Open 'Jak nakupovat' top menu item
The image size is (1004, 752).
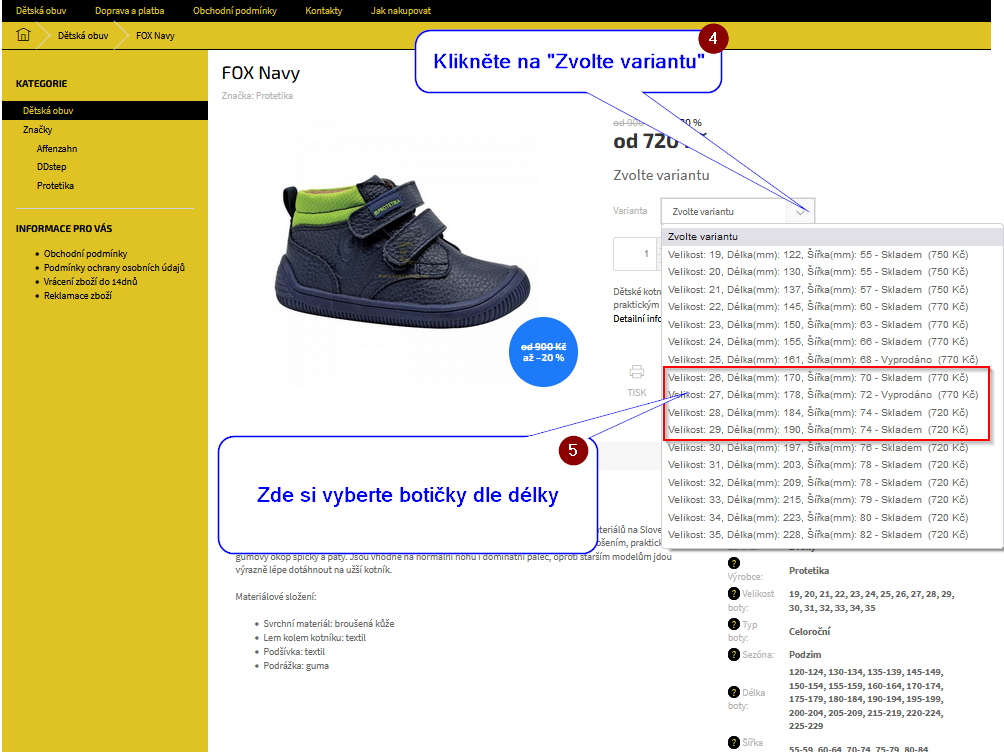coord(401,11)
